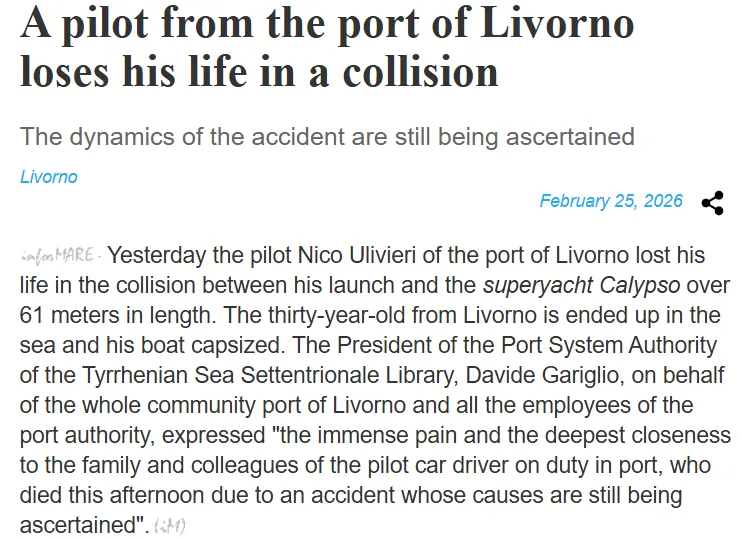
Task: Click the February 25, 2026 date
Action: (610, 201)
